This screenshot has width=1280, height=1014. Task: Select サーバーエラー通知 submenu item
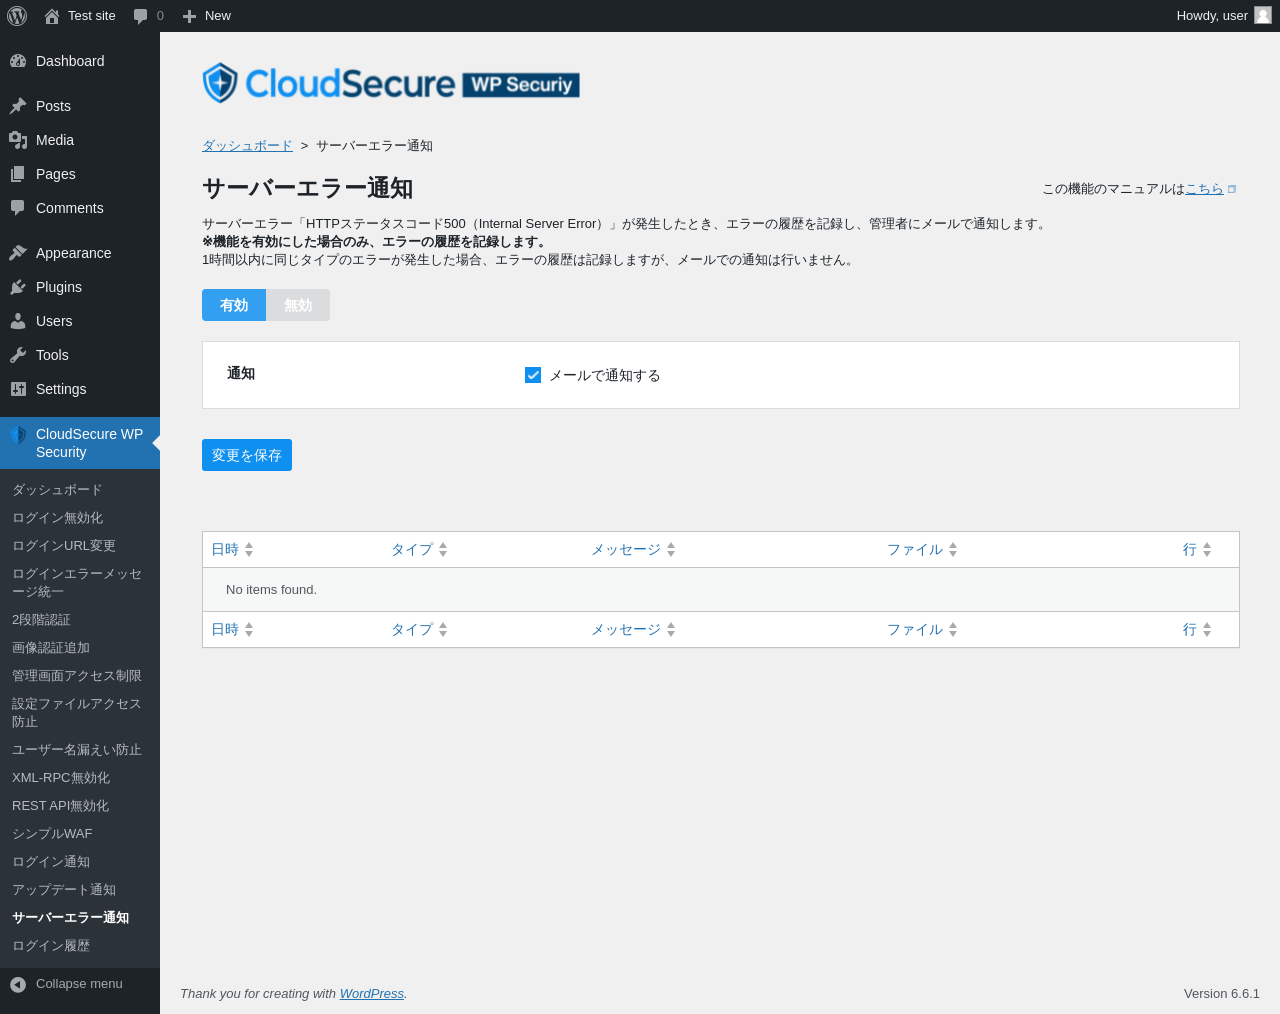80,918
